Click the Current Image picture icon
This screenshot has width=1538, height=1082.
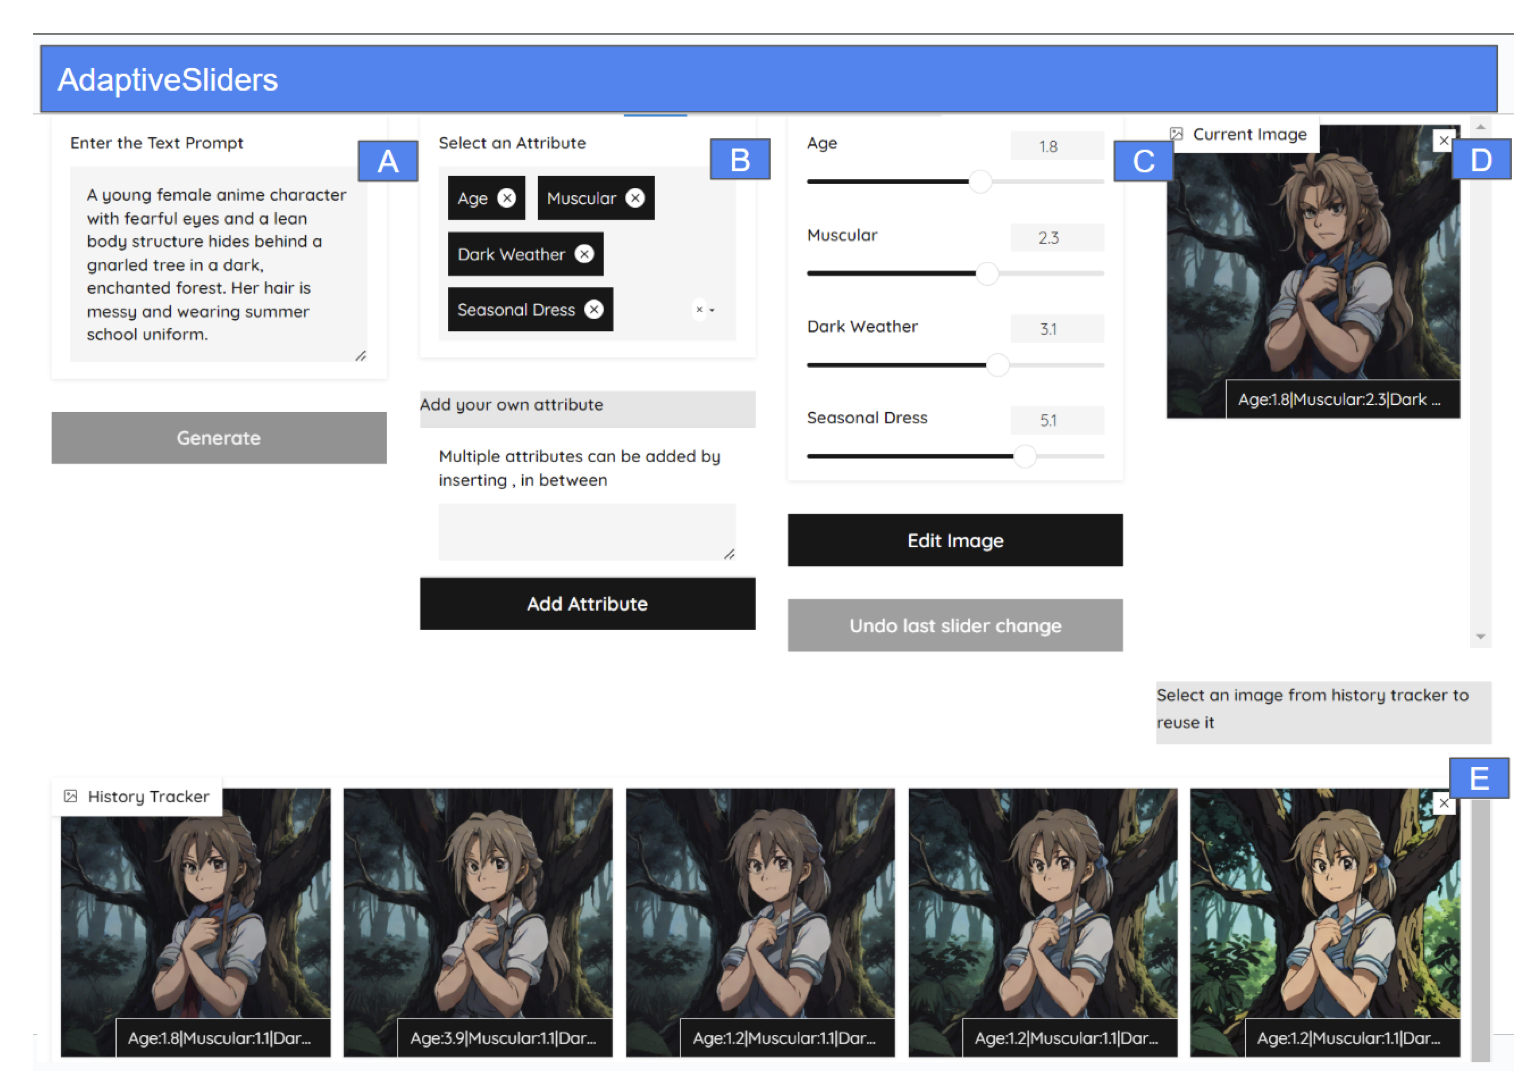click(1176, 134)
